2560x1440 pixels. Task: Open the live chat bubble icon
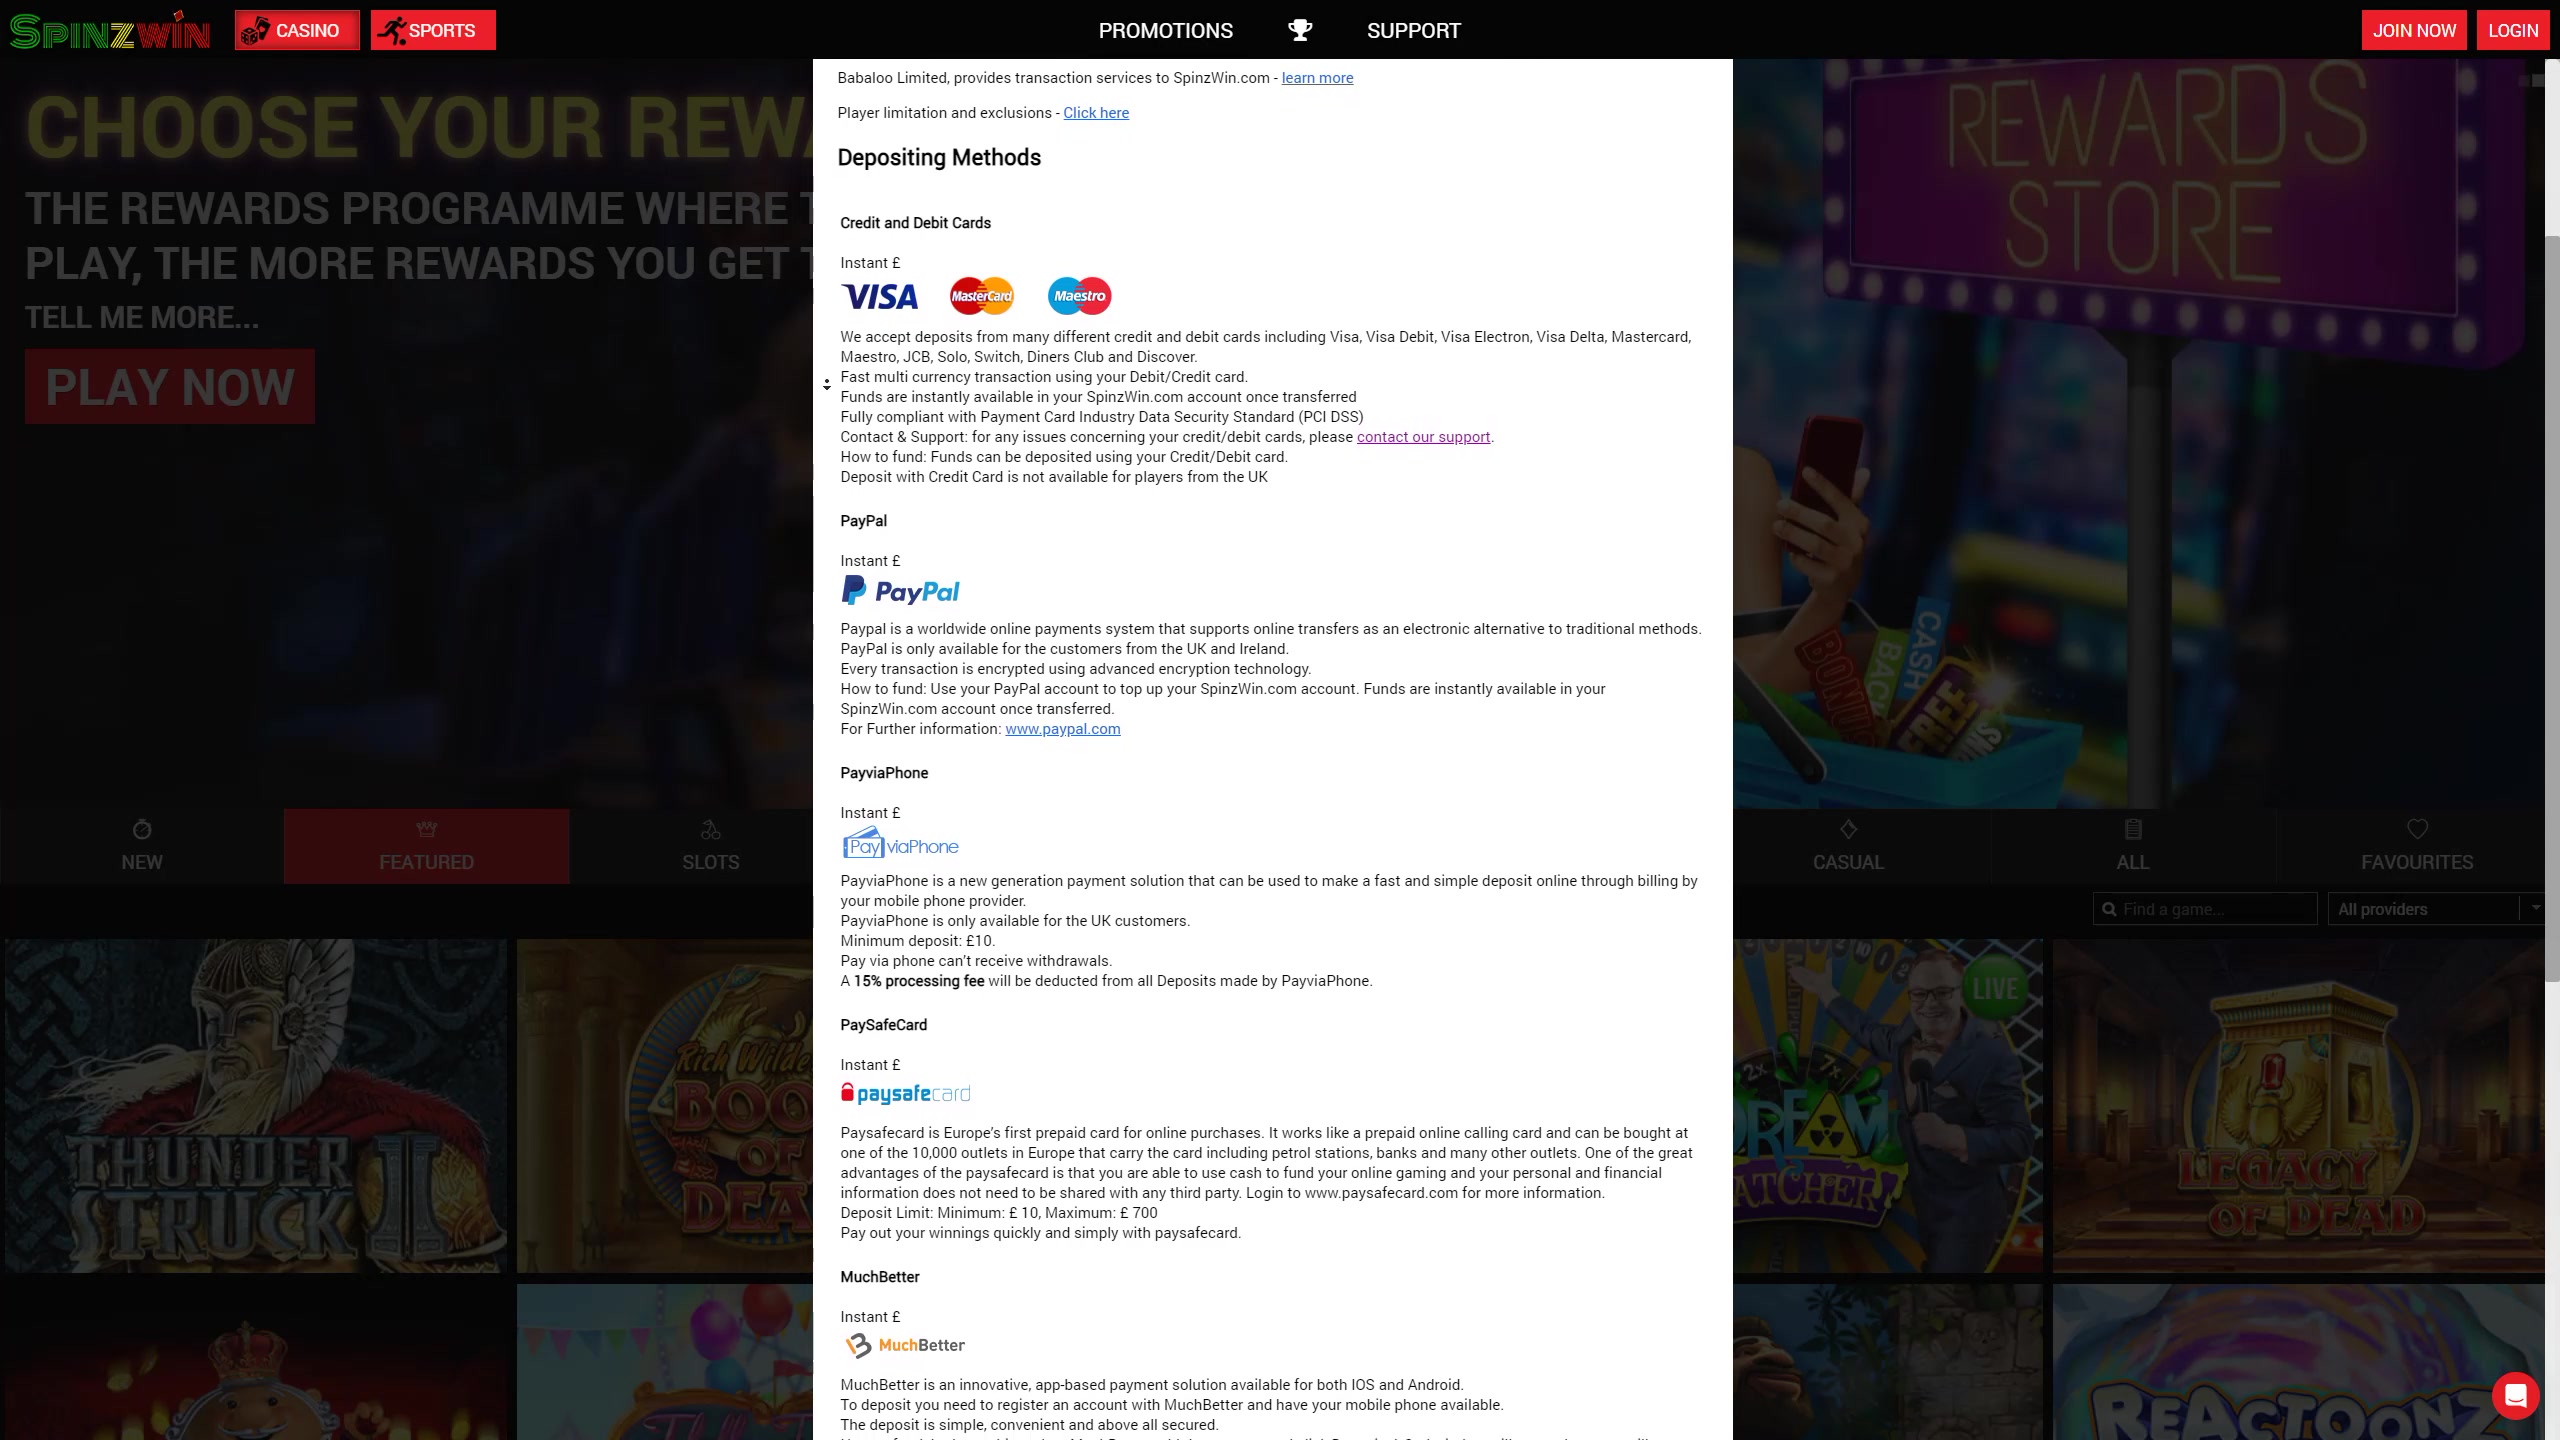click(2515, 1394)
